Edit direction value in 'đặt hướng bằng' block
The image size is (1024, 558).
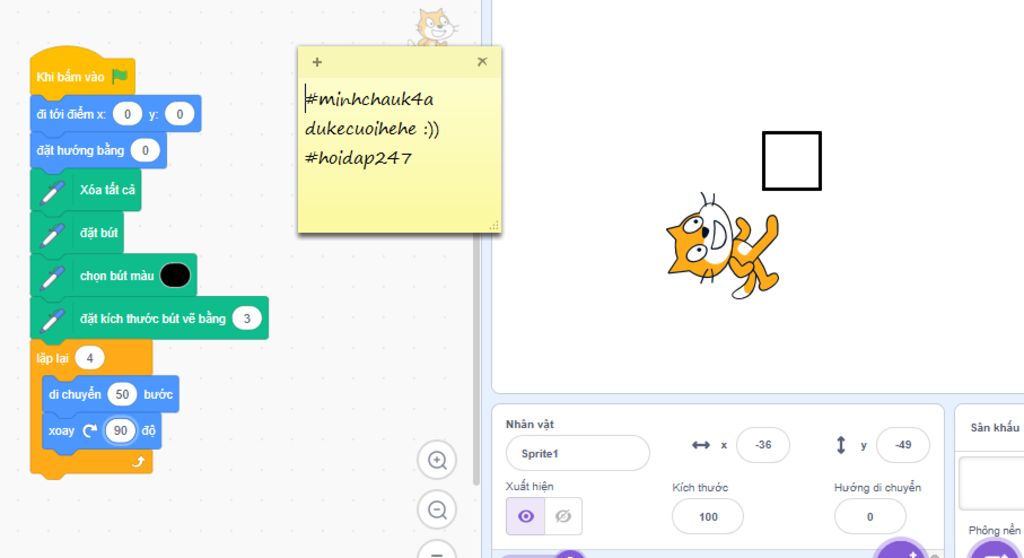point(145,151)
